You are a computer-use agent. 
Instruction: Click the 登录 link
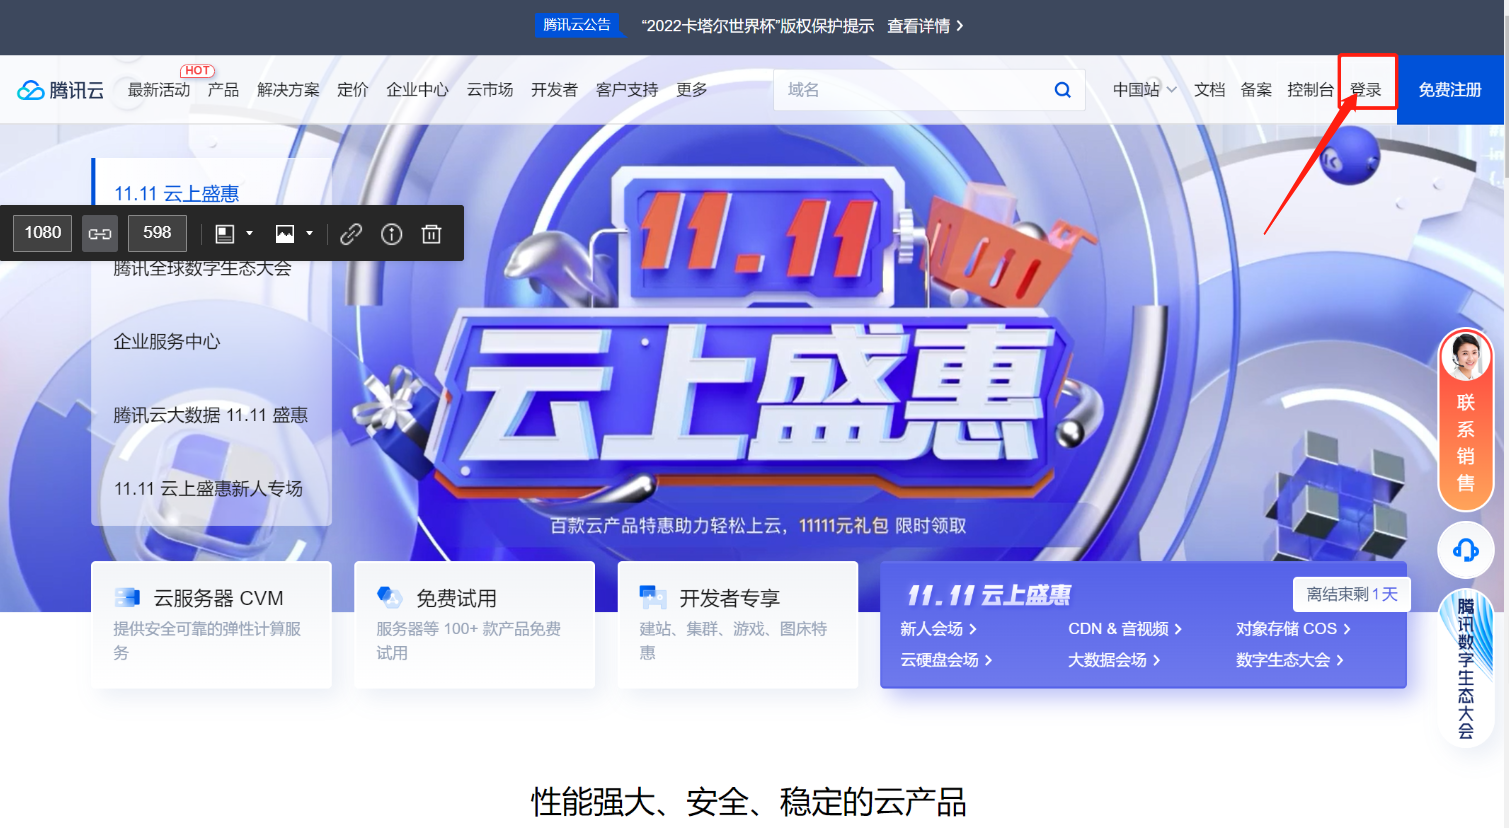point(1366,90)
